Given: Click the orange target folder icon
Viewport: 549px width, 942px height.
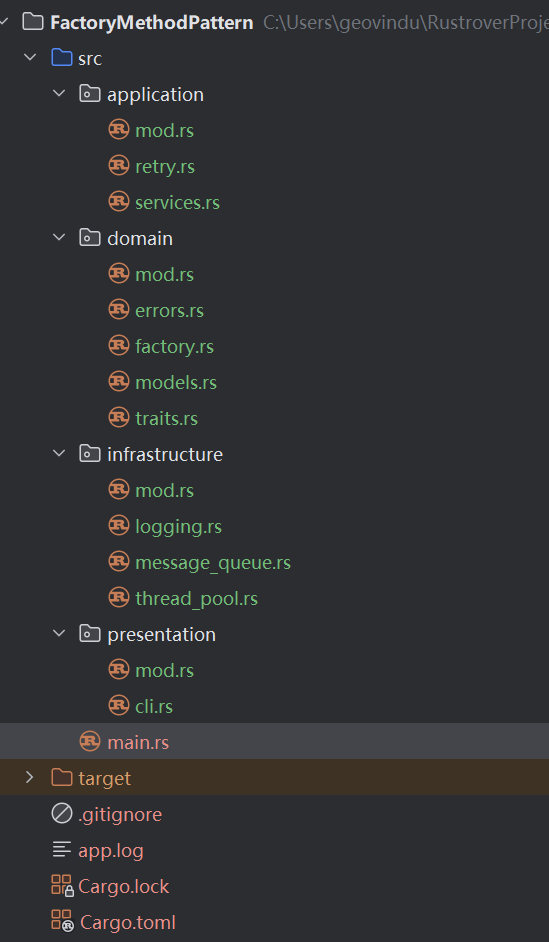Looking at the screenshot, I should point(61,777).
